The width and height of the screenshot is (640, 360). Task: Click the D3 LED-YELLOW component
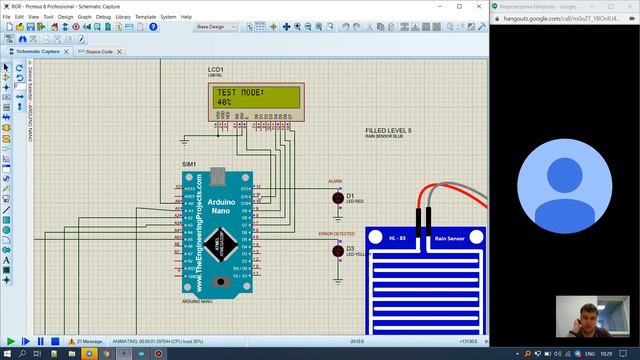pyautogui.click(x=338, y=251)
